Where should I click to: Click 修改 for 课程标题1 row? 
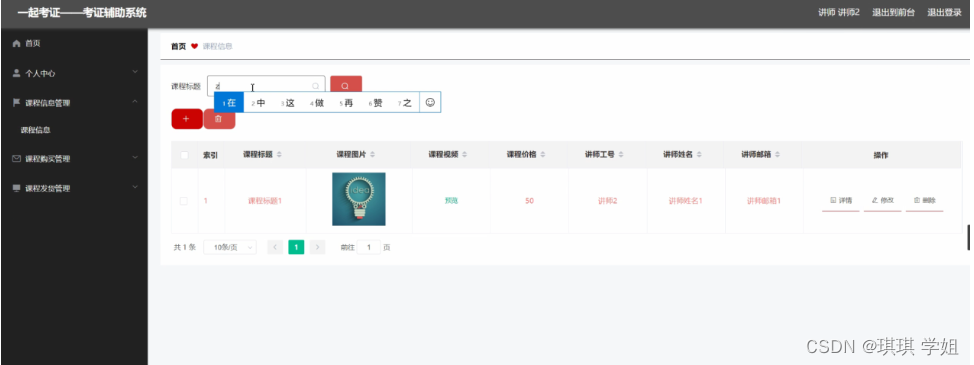882,201
